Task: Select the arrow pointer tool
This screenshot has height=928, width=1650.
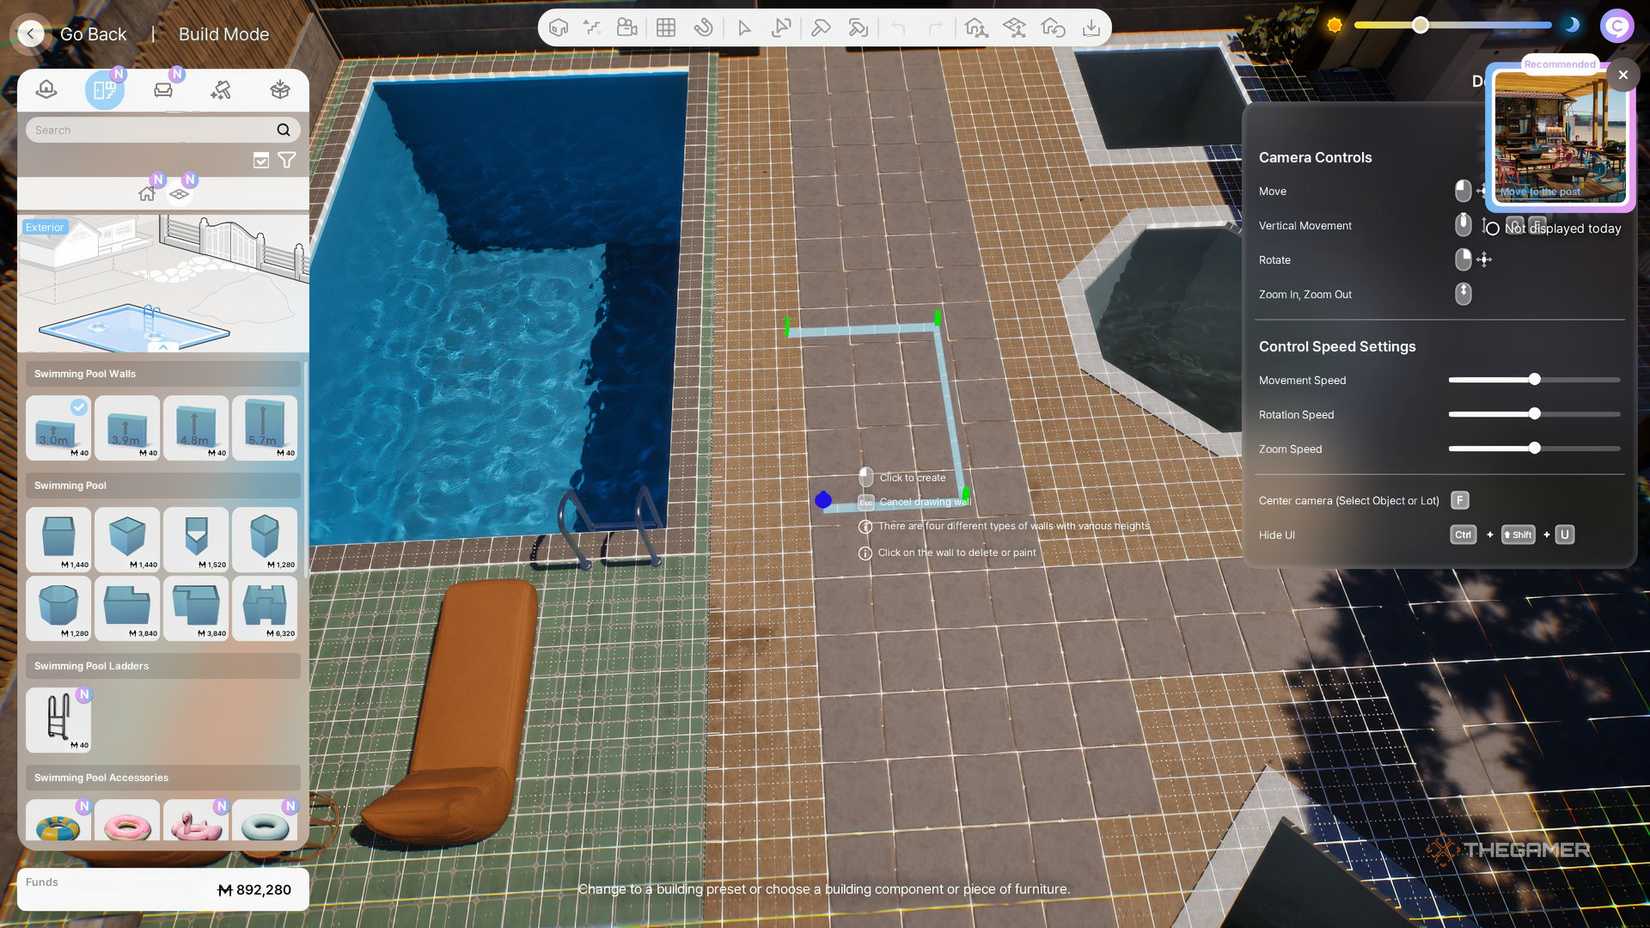Action: tap(743, 28)
